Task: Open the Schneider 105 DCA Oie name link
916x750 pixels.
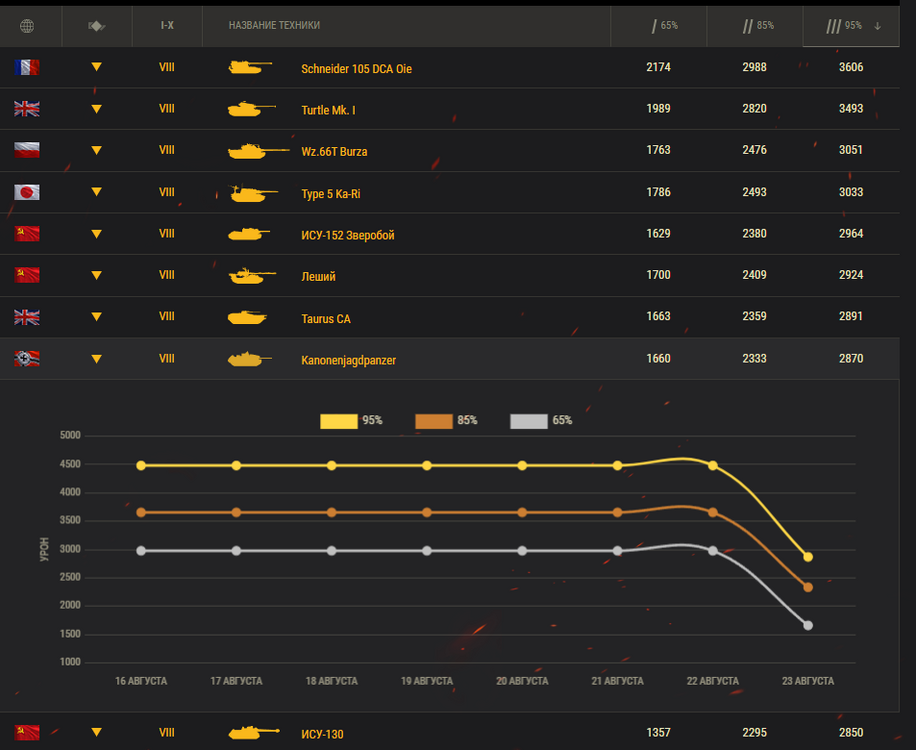Action: pyautogui.click(x=356, y=69)
